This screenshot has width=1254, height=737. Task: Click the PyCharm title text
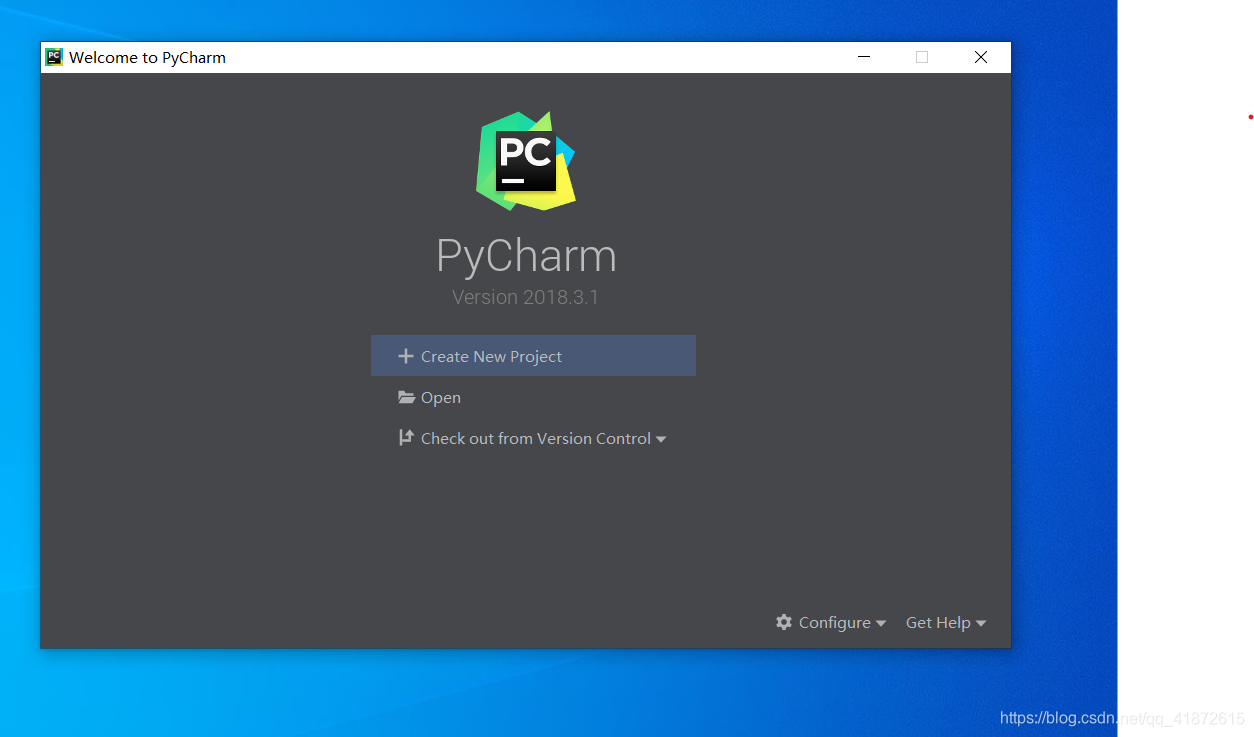tap(526, 256)
